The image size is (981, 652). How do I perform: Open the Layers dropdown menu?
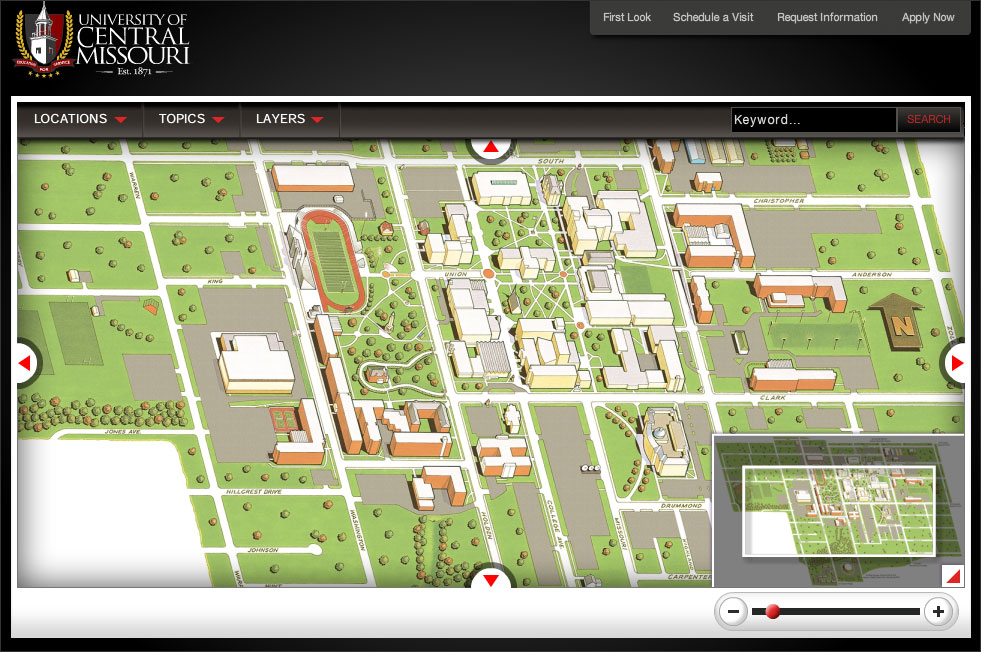(289, 119)
